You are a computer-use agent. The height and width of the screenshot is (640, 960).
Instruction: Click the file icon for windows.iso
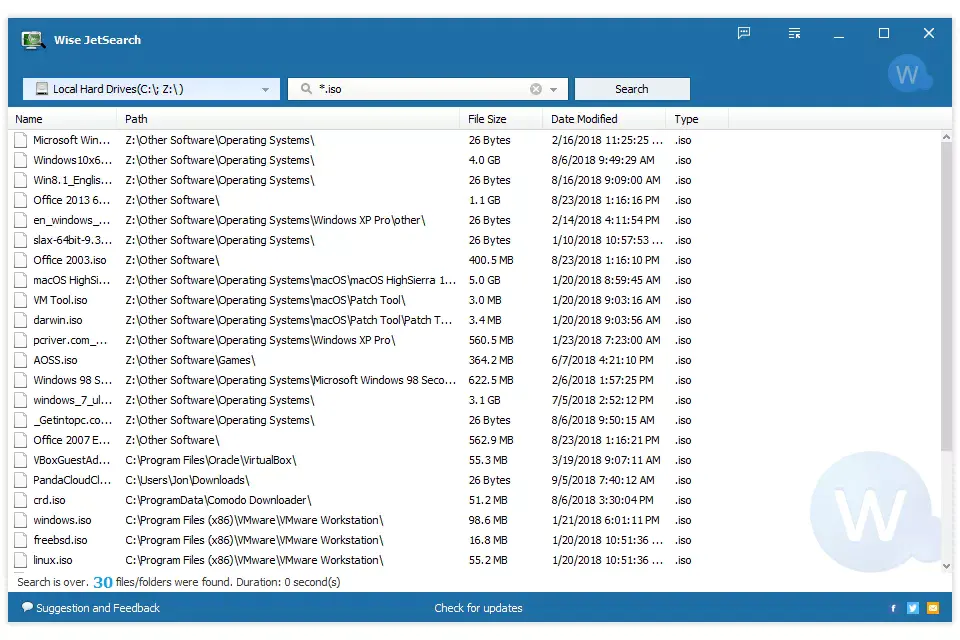pos(21,521)
